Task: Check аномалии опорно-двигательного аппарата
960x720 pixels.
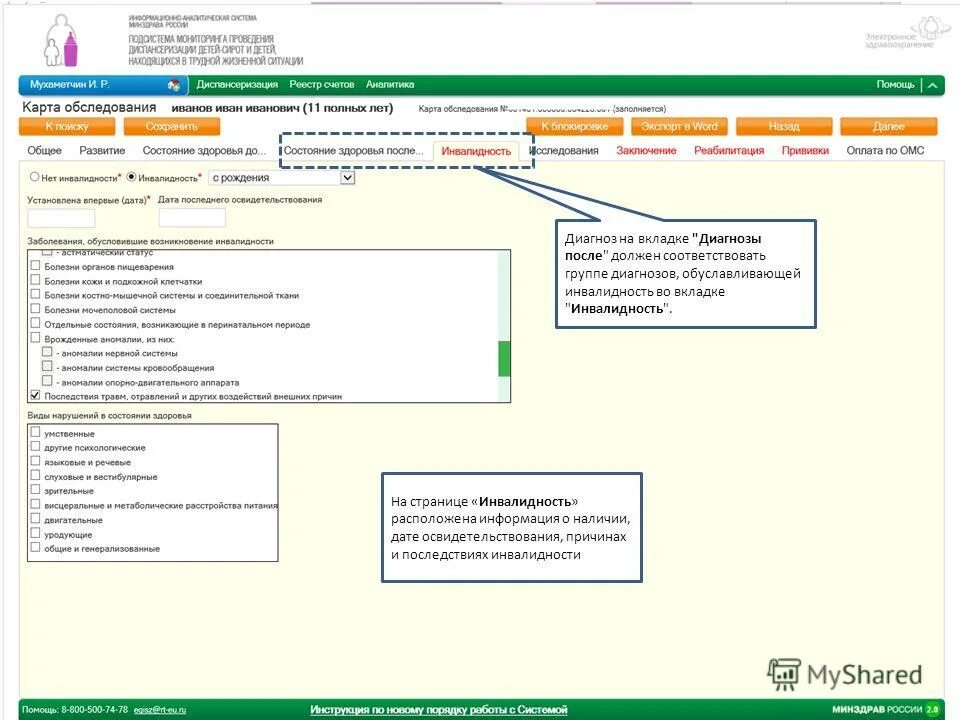Action: tap(47, 381)
